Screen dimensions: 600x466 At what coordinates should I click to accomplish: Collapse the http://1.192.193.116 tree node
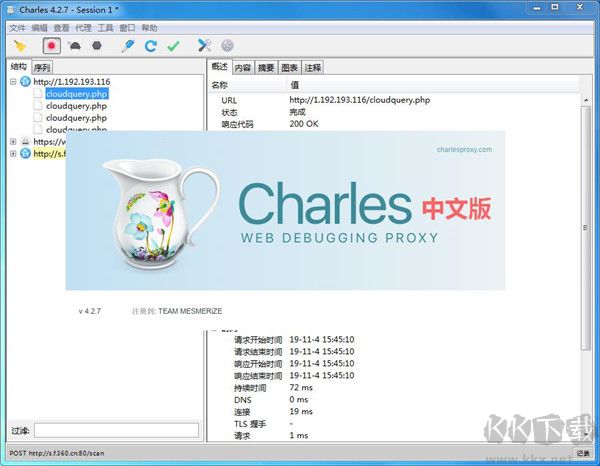click(13, 81)
